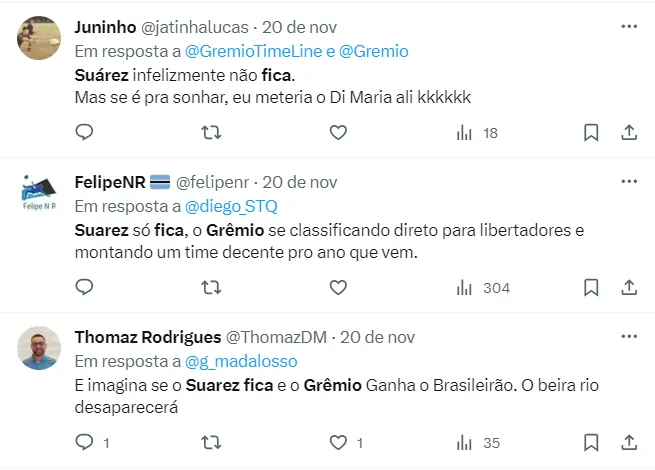Retweet Juninho's Suárez tweet

(211, 132)
